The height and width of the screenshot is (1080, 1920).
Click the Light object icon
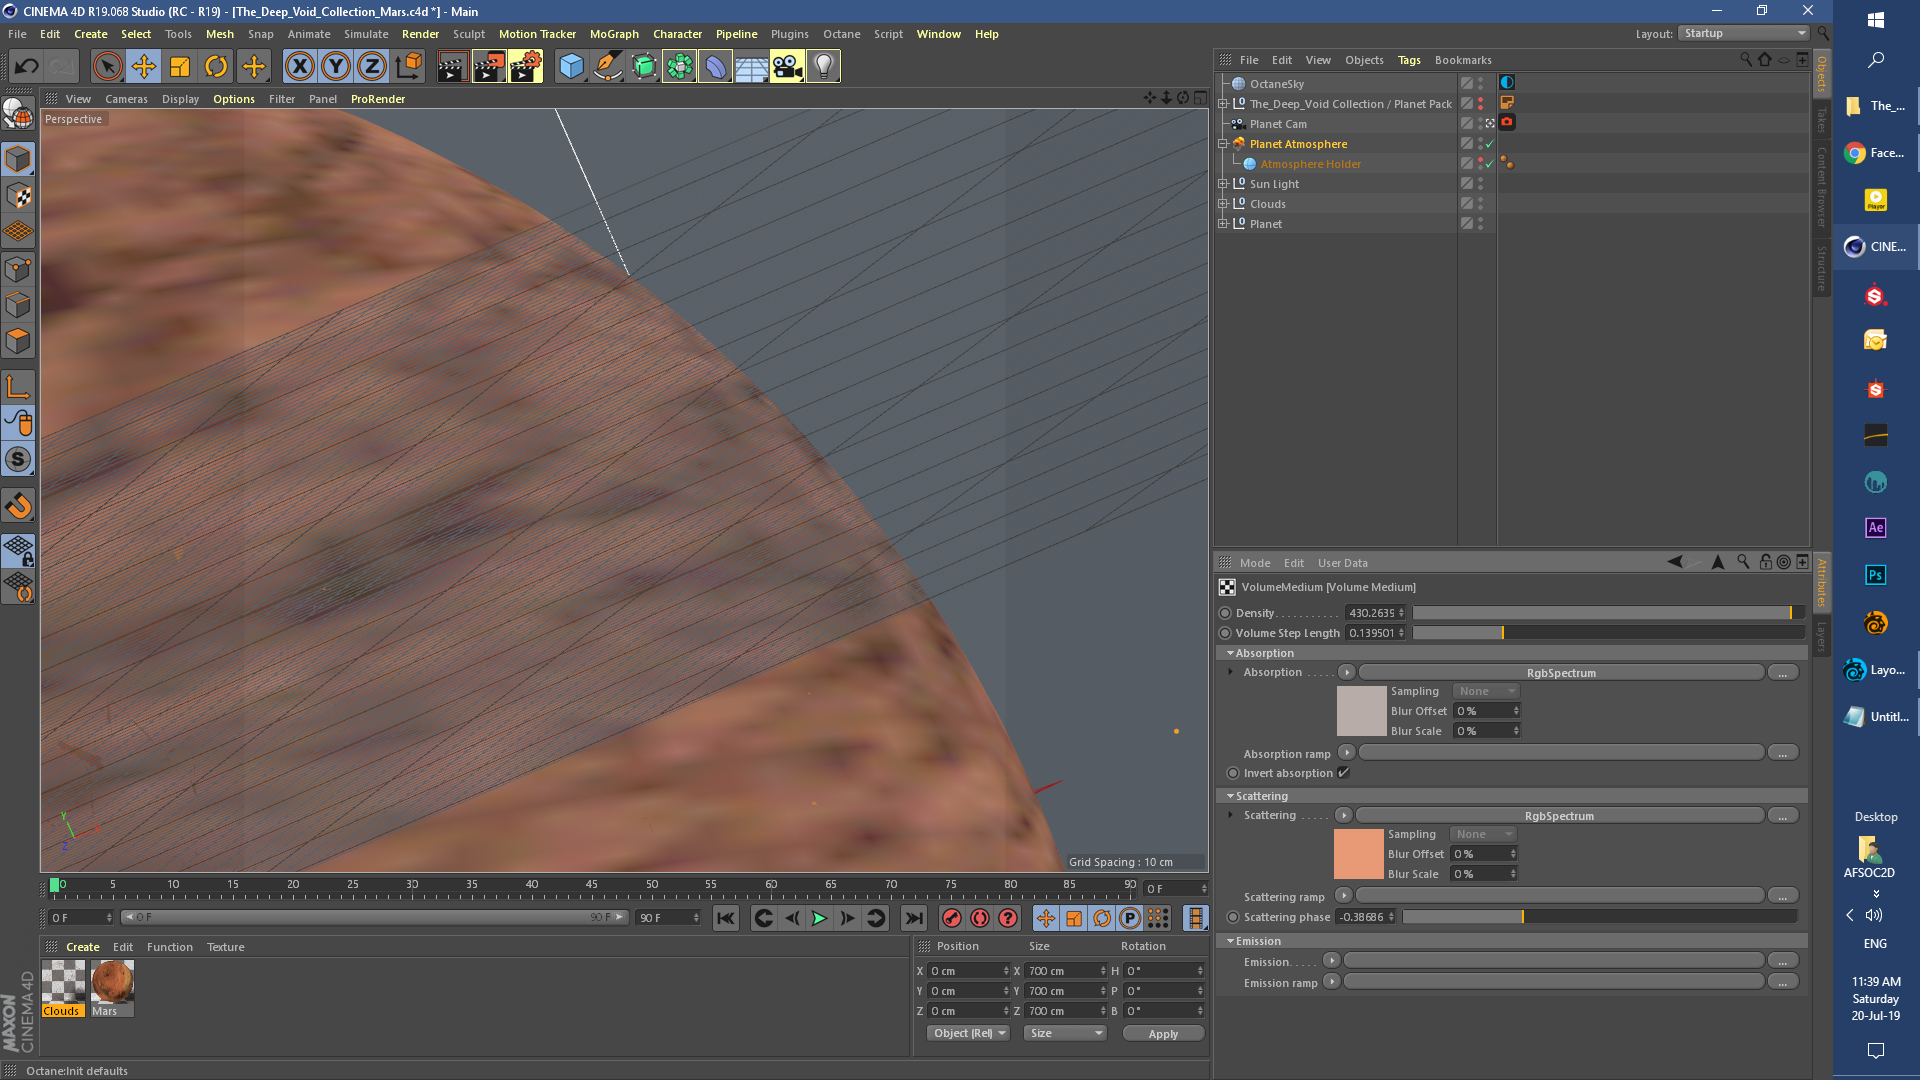[x=823, y=67]
